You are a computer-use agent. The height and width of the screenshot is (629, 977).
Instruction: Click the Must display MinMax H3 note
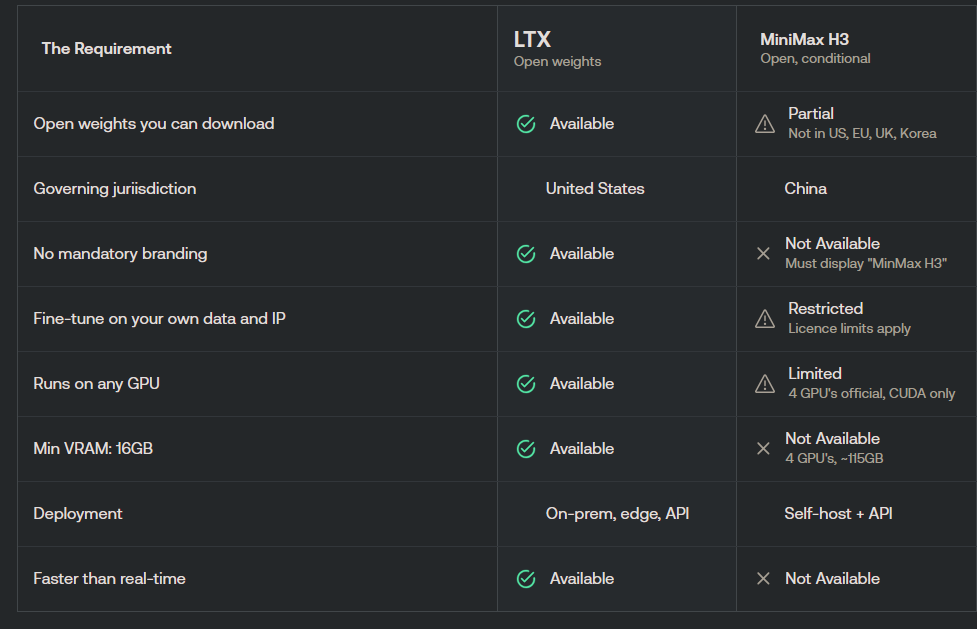pos(866,264)
